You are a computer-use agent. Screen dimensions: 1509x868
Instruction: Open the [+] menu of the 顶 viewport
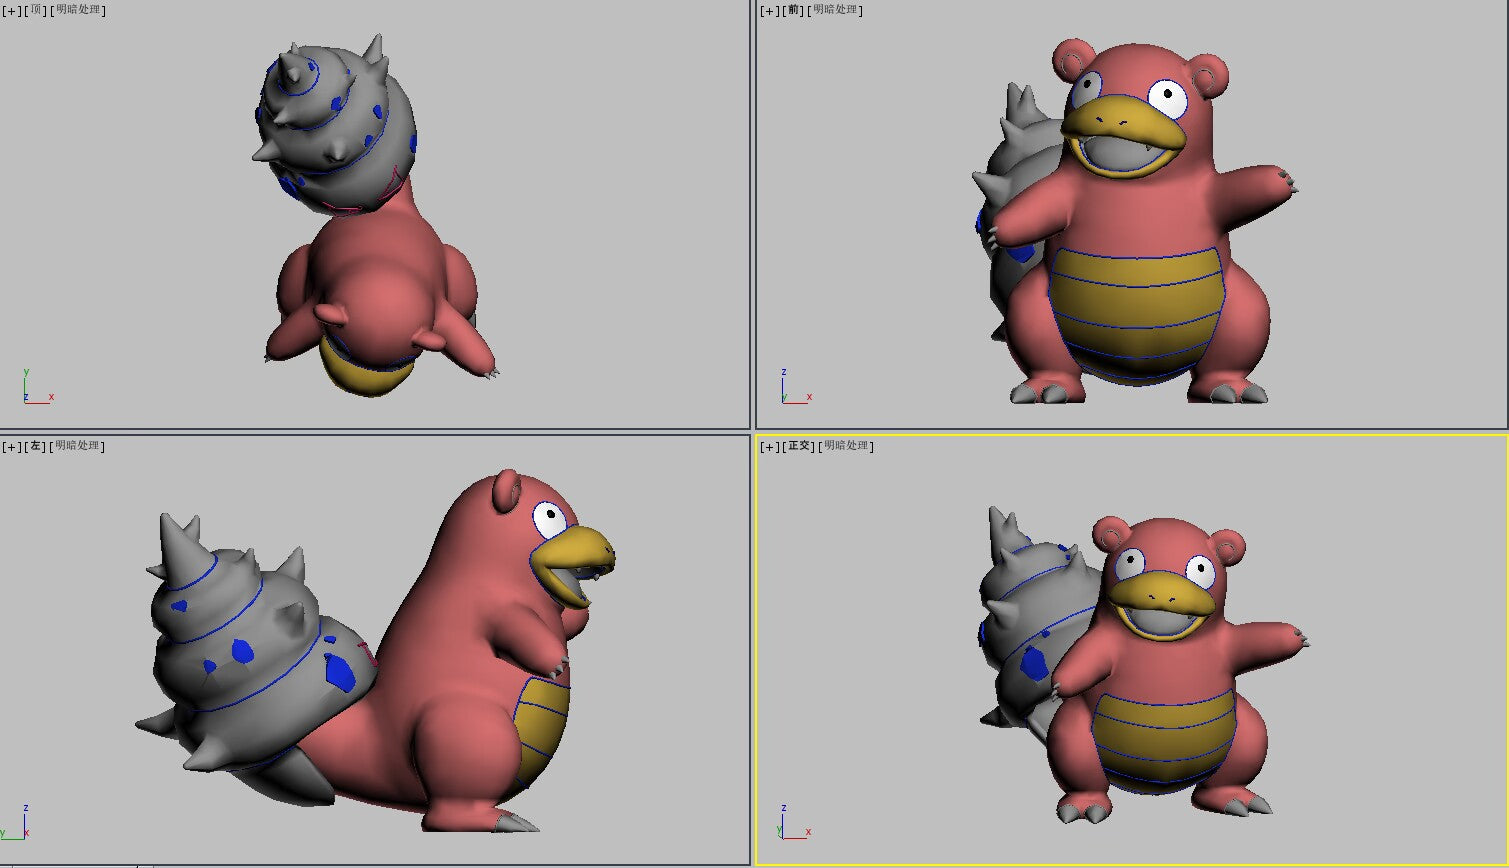coord(11,10)
